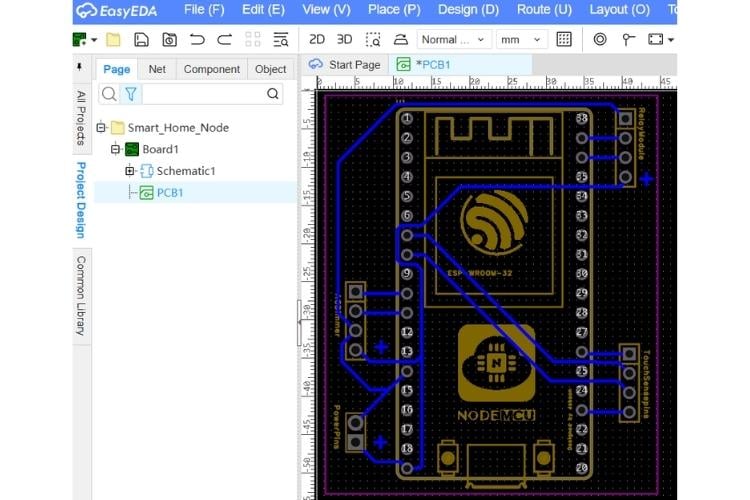Click pad 20 on the ESP32 module
This screenshot has width=750, height=500.
582,468
